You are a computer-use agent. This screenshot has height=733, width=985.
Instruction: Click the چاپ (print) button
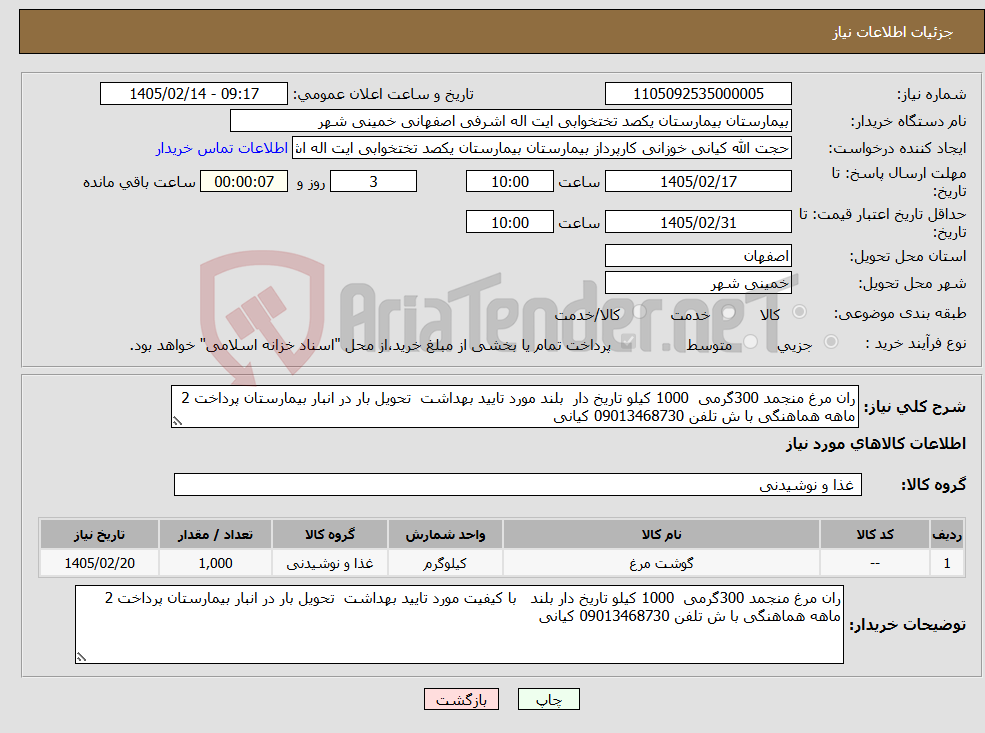click(548, 699)
